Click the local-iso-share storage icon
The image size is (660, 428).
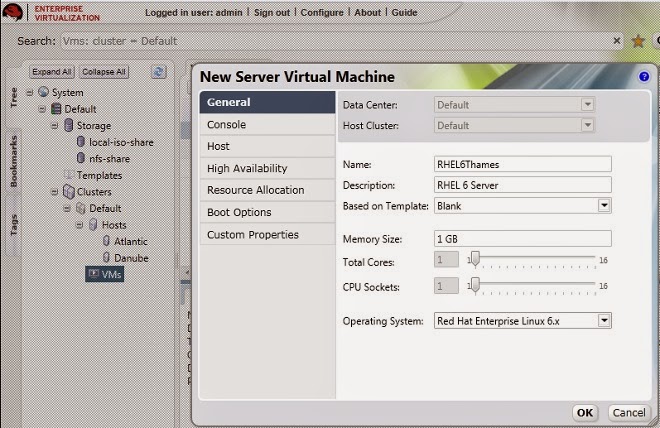click(x=81, y=142)
